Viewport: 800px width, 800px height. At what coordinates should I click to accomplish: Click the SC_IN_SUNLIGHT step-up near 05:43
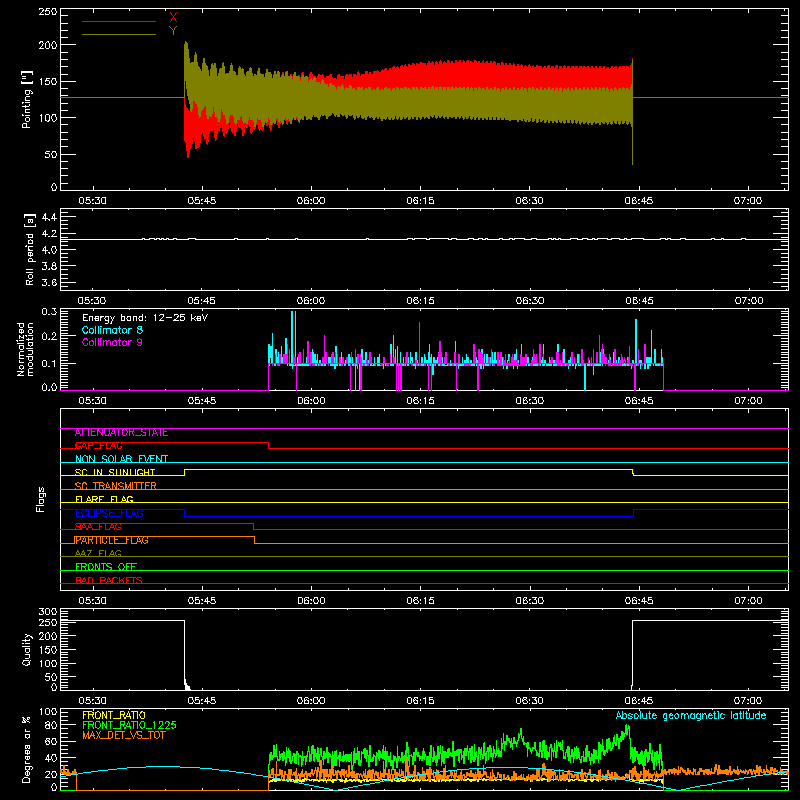click(185, 472)
